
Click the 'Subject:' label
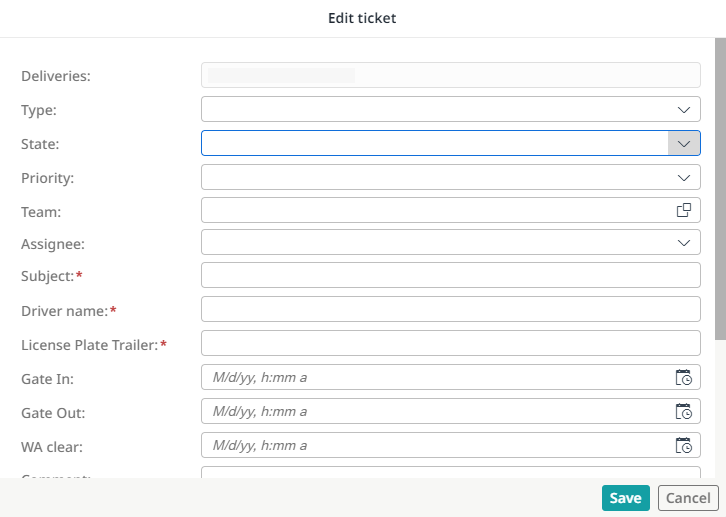click(x=48, y=276)
